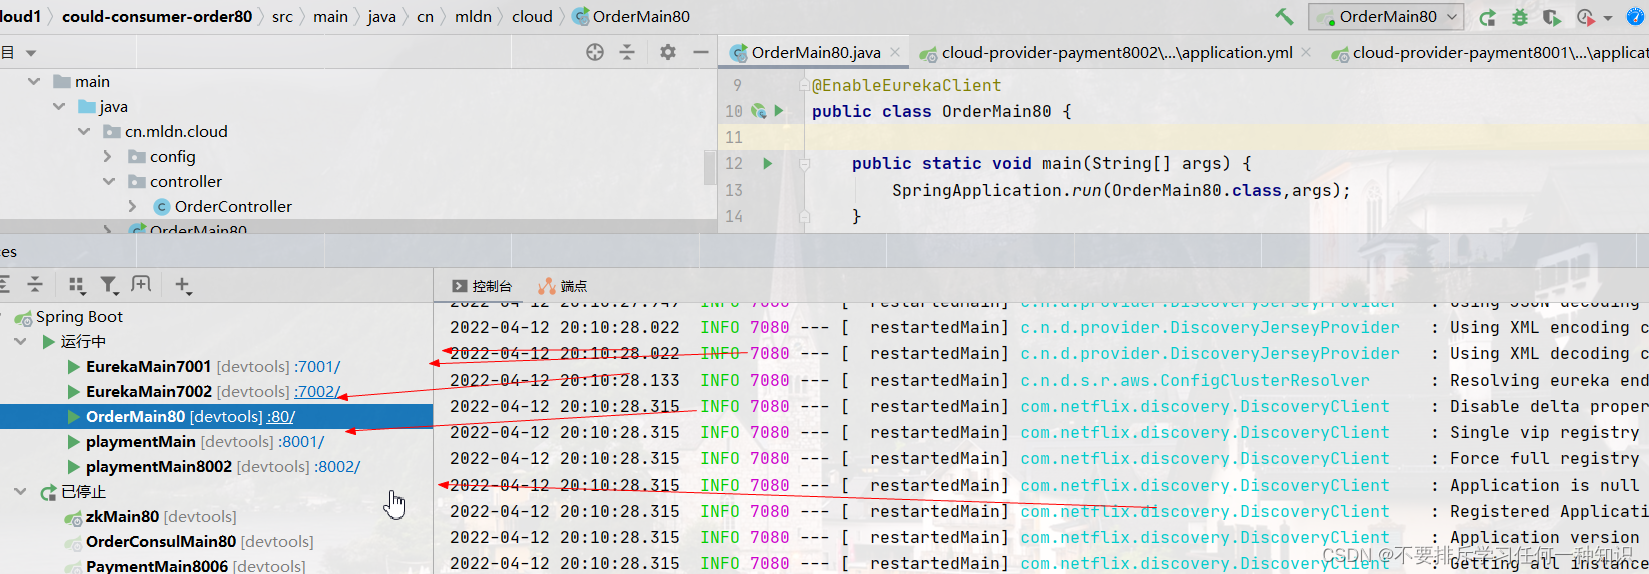The height and width of the screenshot is (574, 1649).
Task: Collapse the controller package
Action: point(108,181)
